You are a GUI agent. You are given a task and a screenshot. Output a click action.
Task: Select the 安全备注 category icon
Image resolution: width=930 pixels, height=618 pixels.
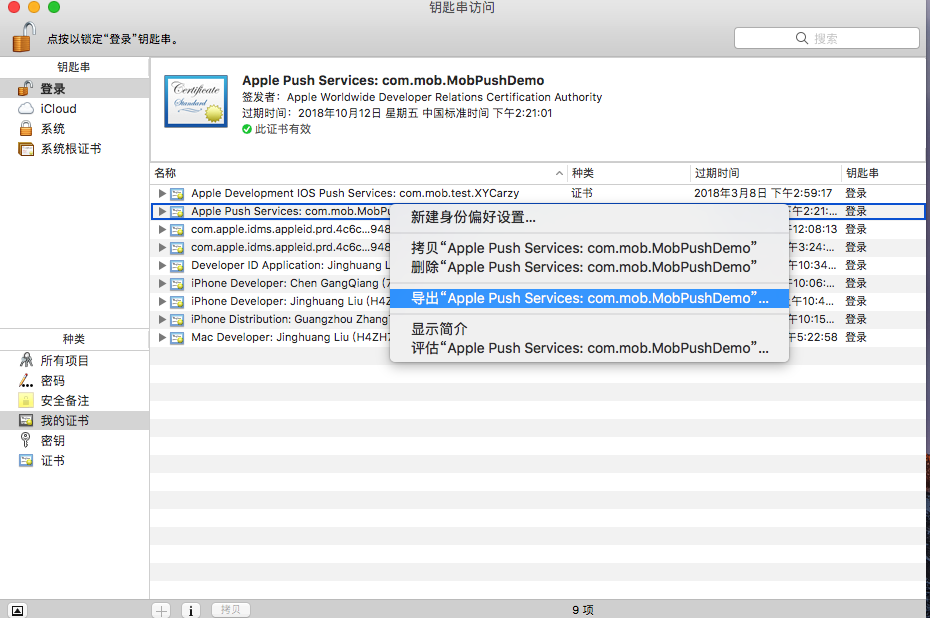tap(26, 400)
